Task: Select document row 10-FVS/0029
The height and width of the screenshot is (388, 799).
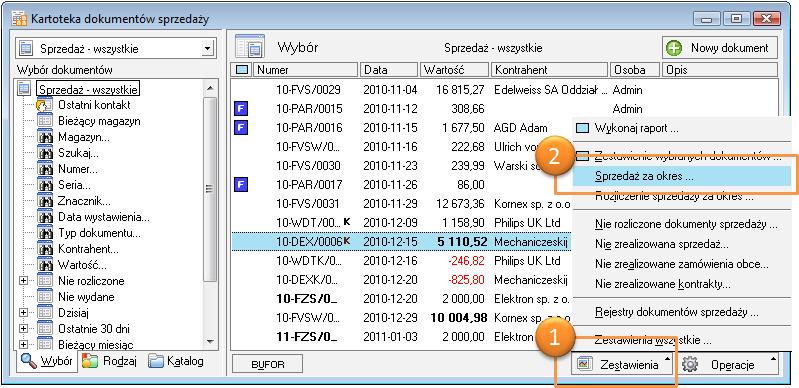Action: 504,90
